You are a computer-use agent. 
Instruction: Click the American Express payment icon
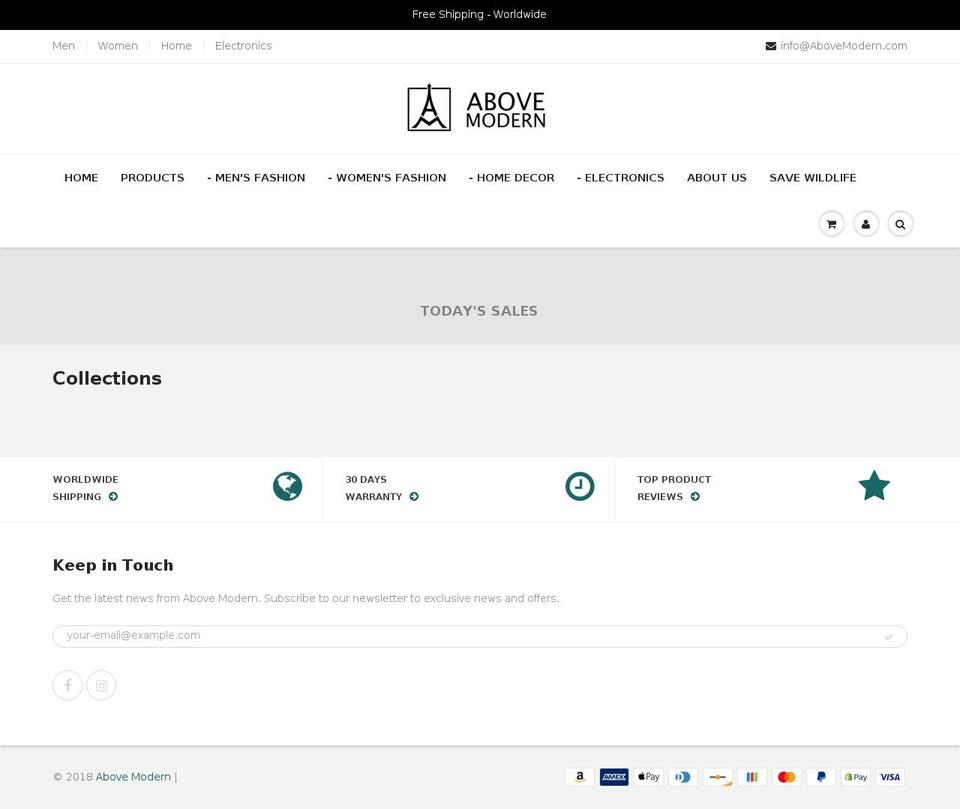point(614,777)
